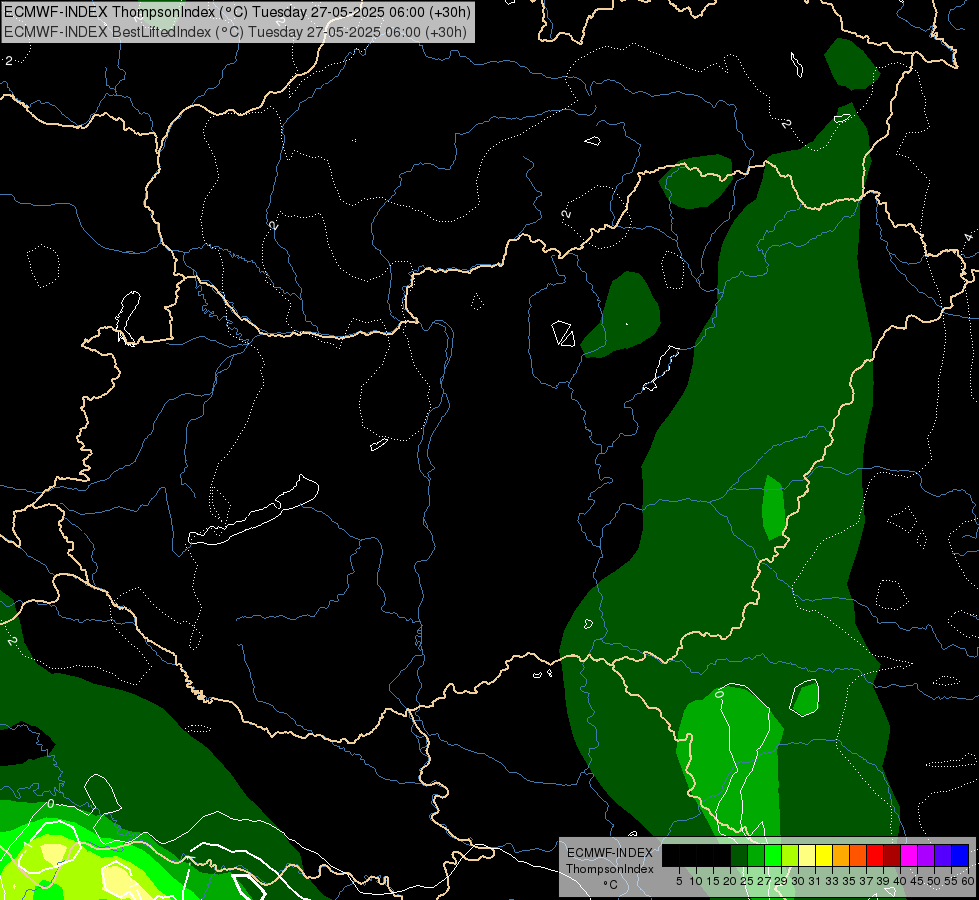Select the magenta 40-45 legend swatch

click(x=909, y=855)
